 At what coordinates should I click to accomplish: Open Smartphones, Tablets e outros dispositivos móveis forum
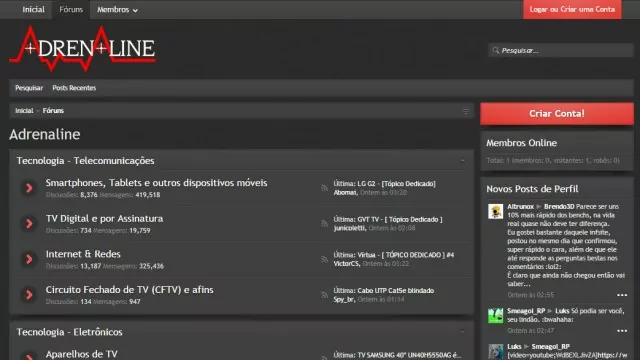tap(156, 183)
